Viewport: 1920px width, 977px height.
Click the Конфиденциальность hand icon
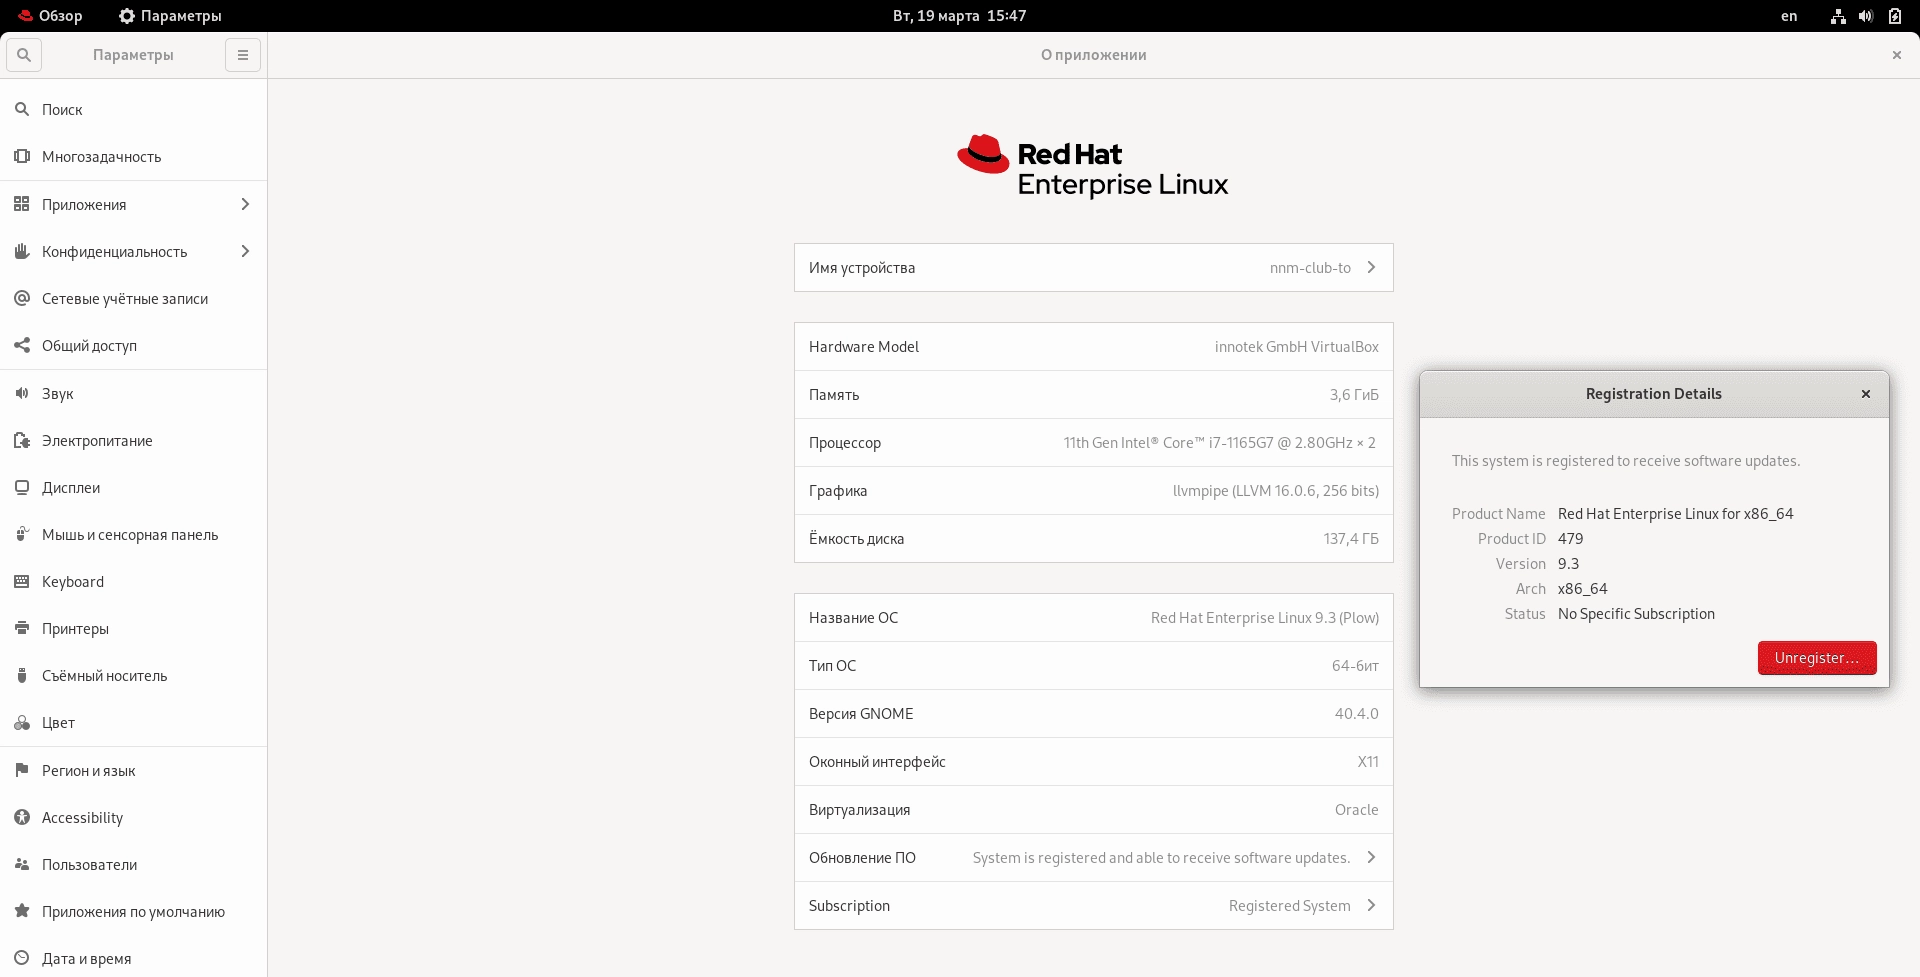pyautogui.click(x=22, y=251)
